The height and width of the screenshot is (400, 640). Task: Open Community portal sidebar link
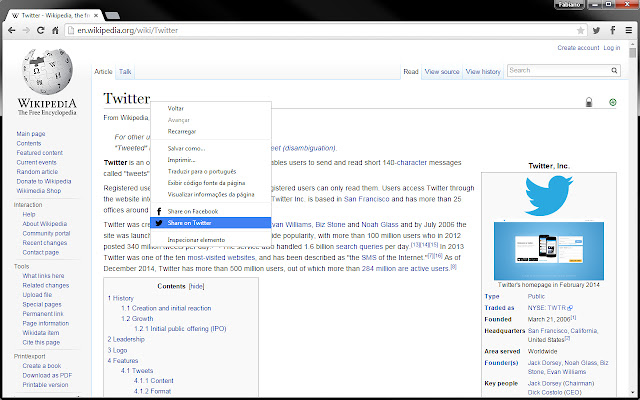point(46,233)
